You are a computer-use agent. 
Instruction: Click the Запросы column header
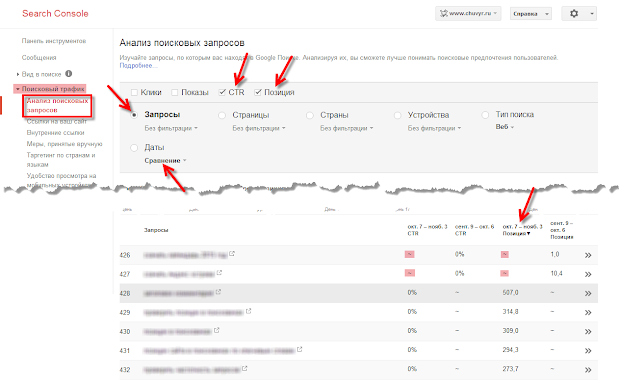coord(156,230)
